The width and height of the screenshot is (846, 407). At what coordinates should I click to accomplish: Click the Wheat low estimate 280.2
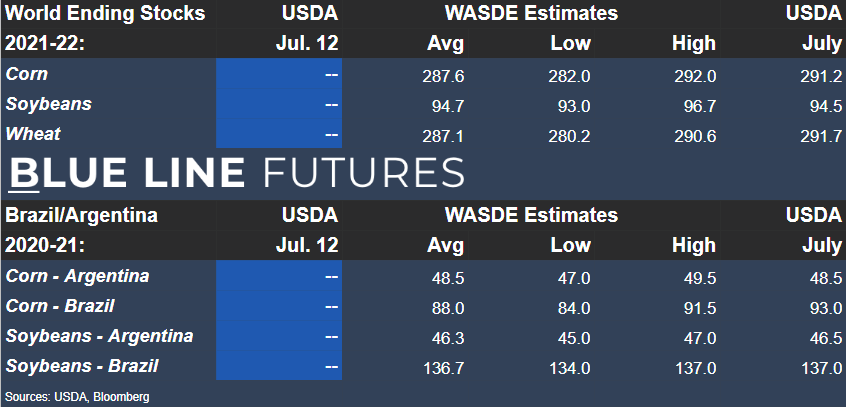click(569, 136)
